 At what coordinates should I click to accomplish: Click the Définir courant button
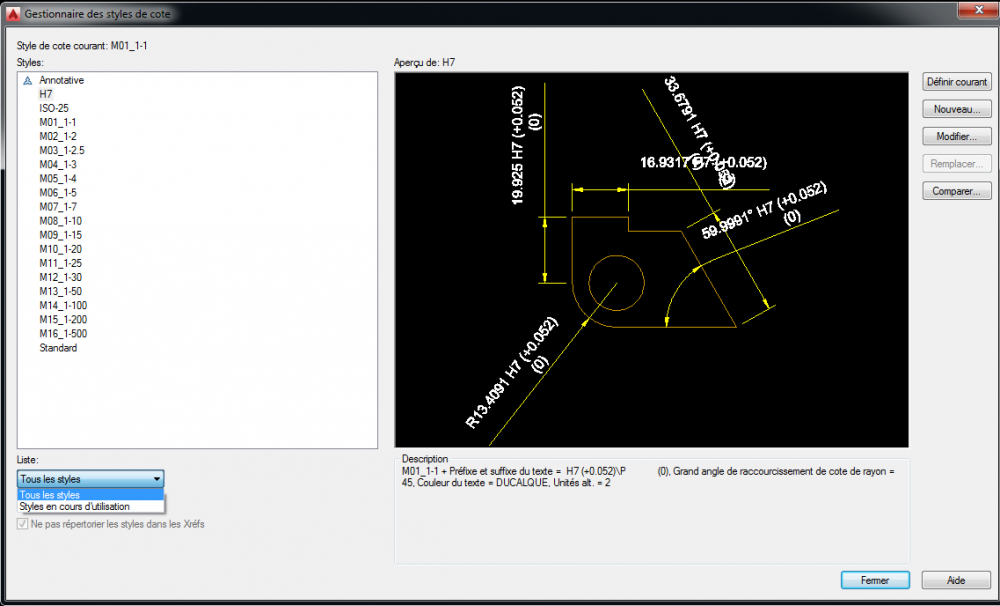(x=957, y=82)
